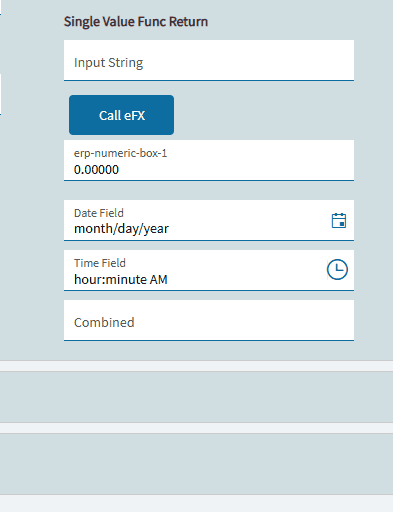This screenshot has width=393, height=512.
Task: Click the erp-numeric-box-1 label text
Action: point(120,153)
